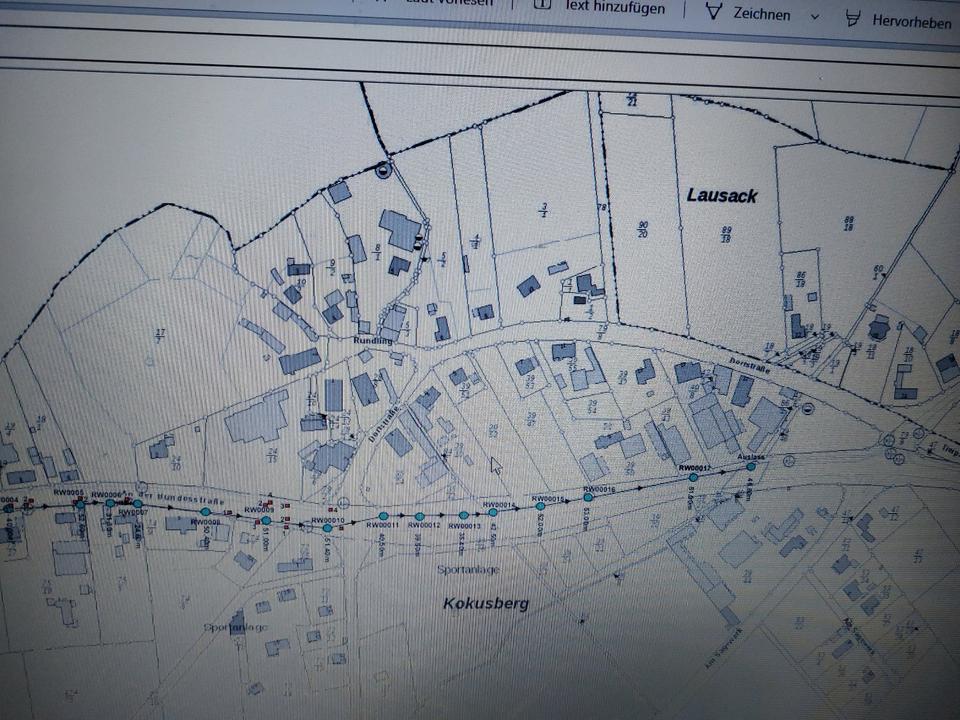Click the Hervorheben highlighter icon

click(x=853, y=17)
